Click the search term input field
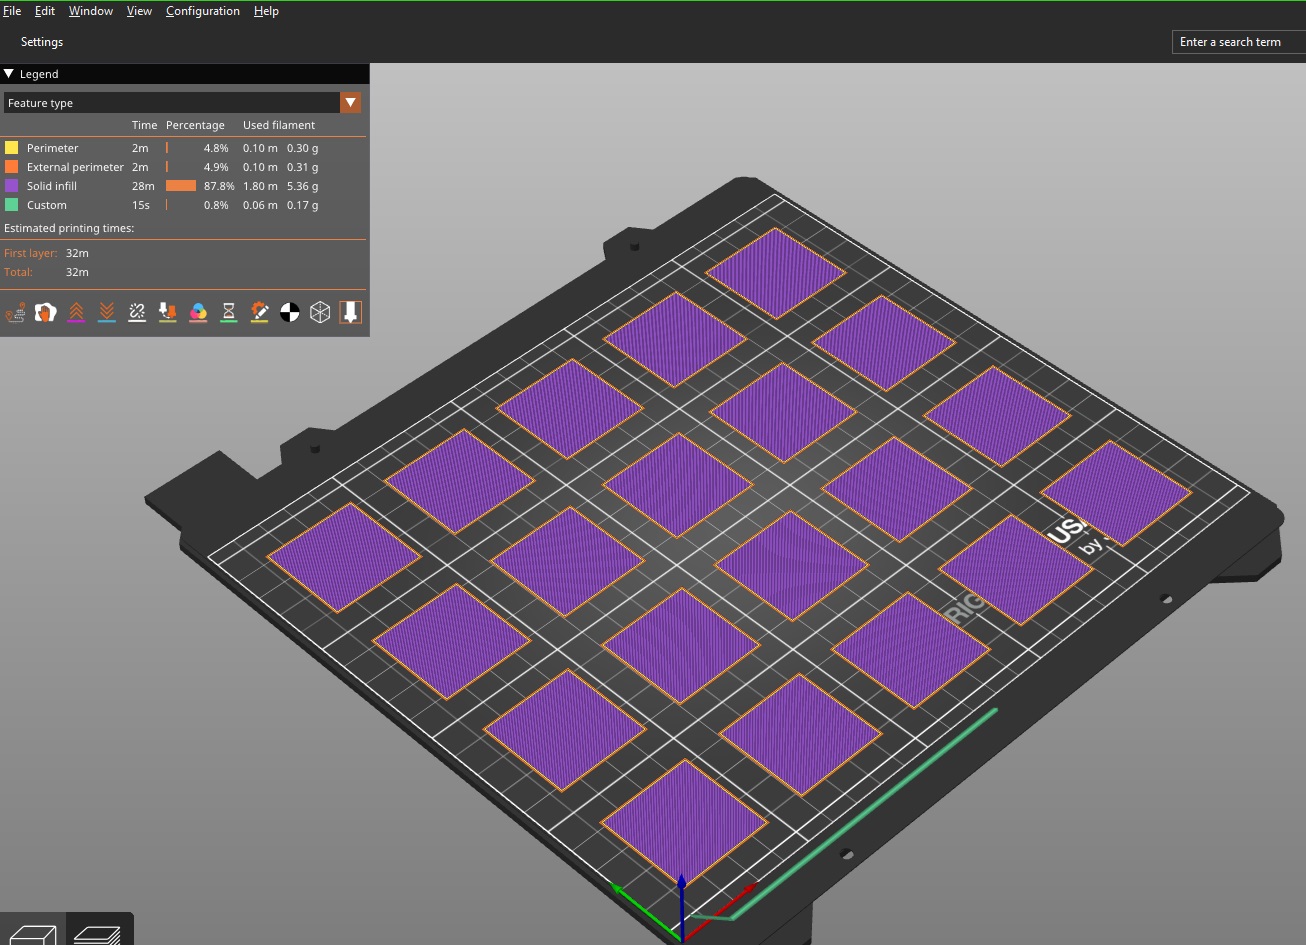This screenshot has height=945, width=1306. click(1238, 41)
